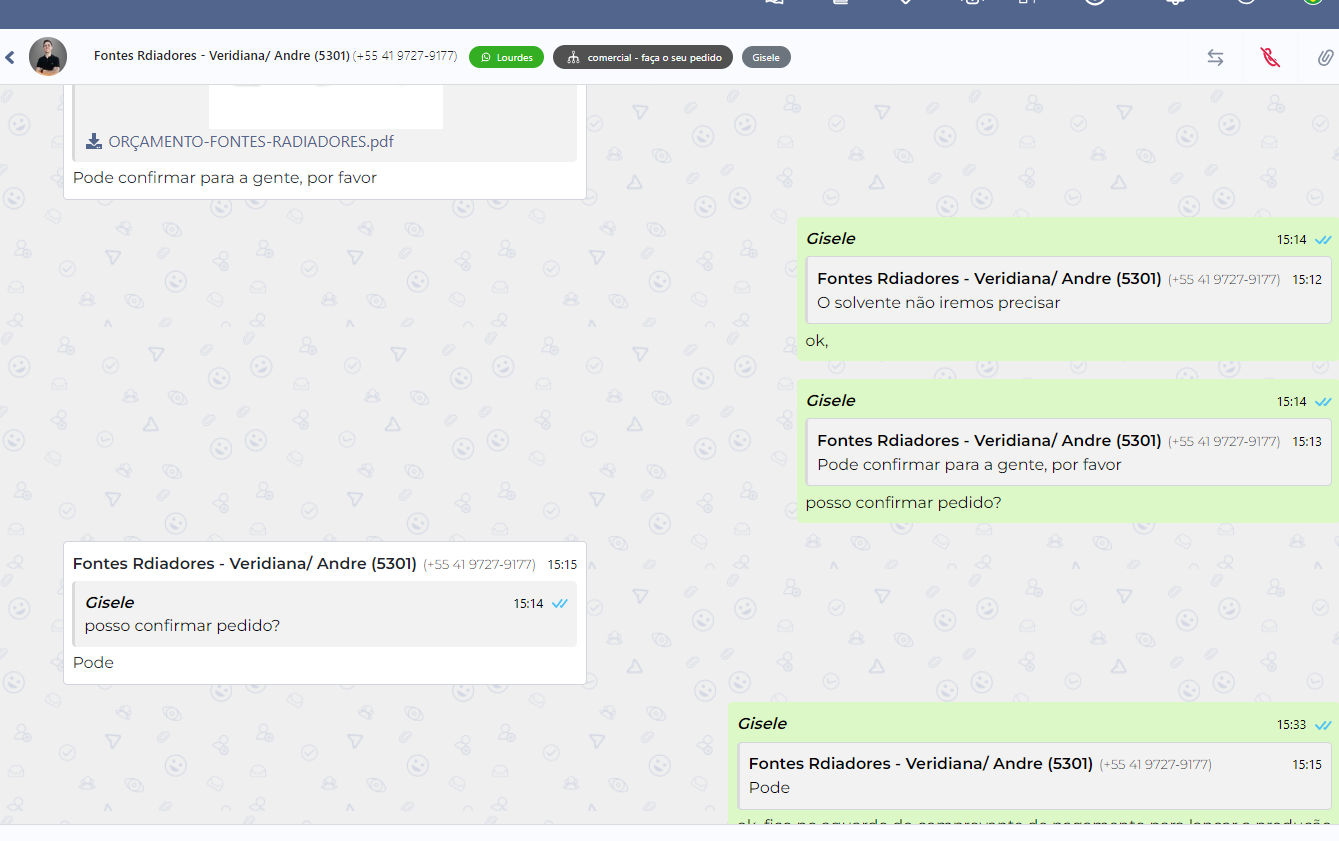The width and height of the screenshot is (1339, 841).
Task: Open the contact's profile photo
Action: coord(48,57)
